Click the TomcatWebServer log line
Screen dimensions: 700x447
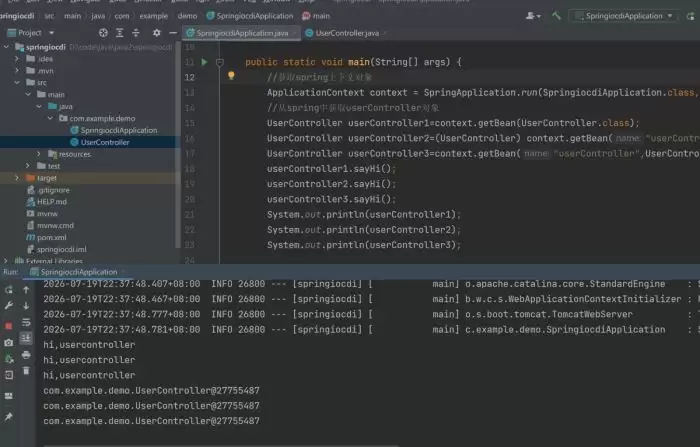click(371, 314)
